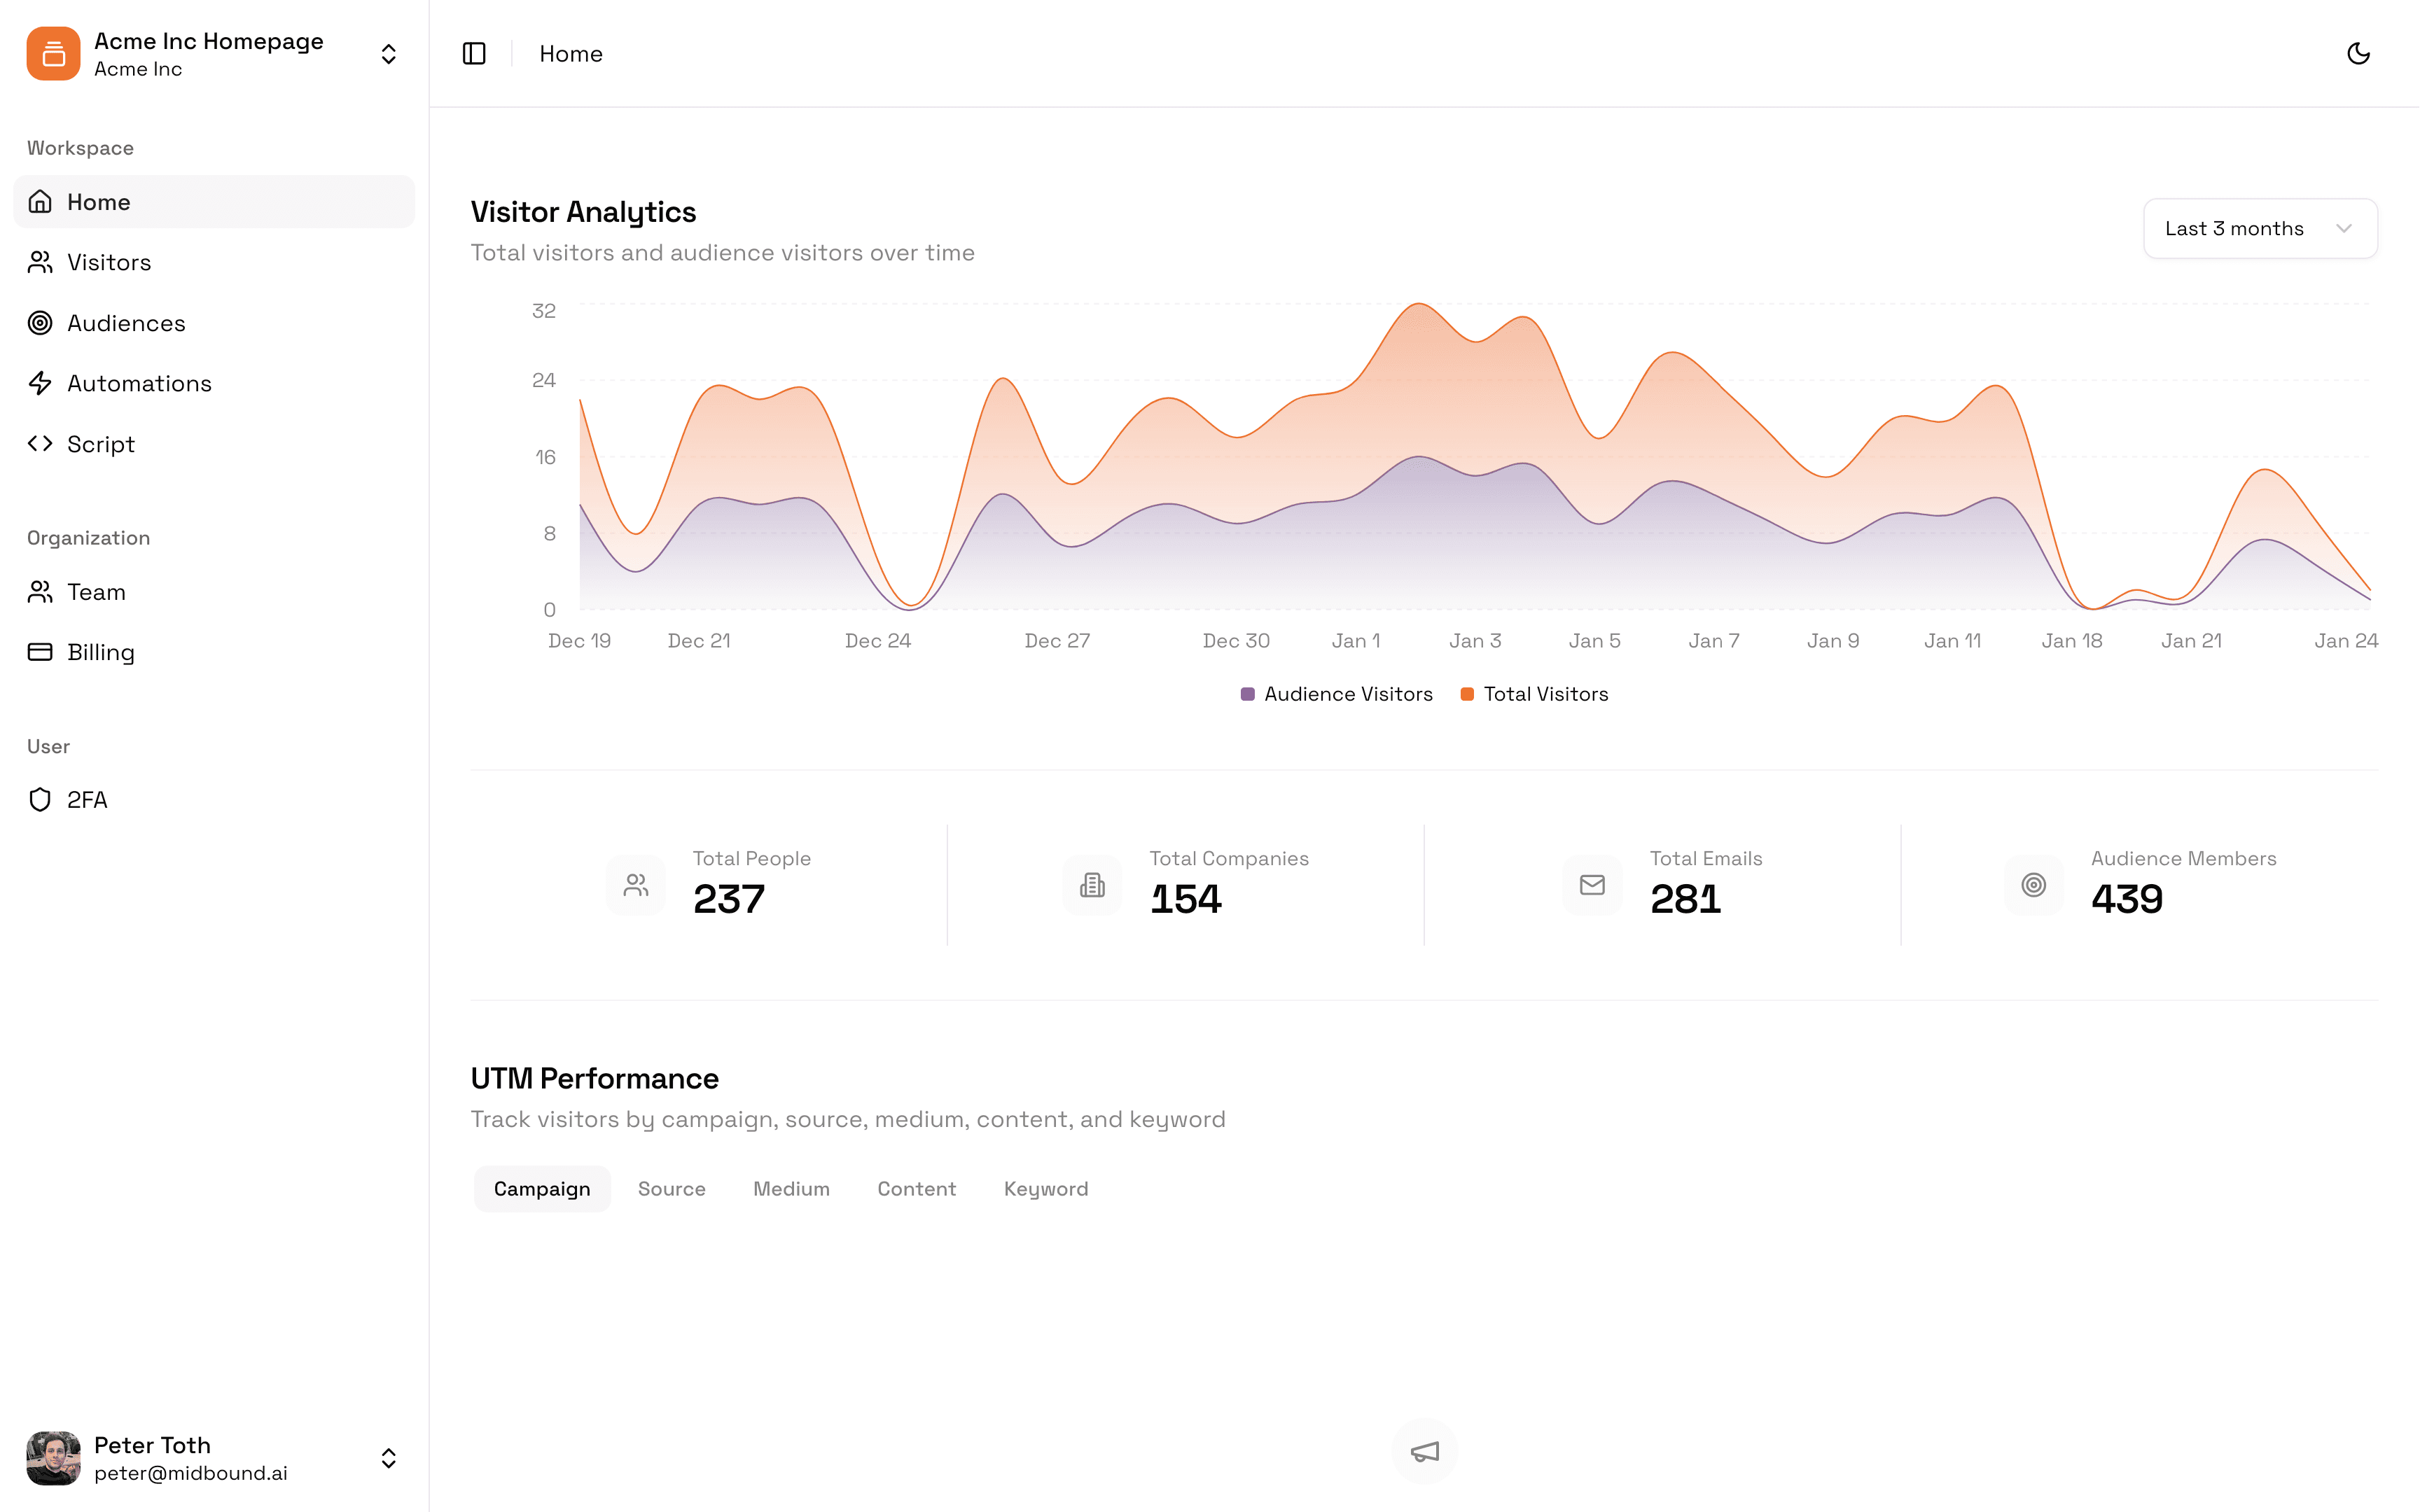
Task: Toggle dark mode with the moon icon
Action: pyautogui.click(x=2358, y=53)
